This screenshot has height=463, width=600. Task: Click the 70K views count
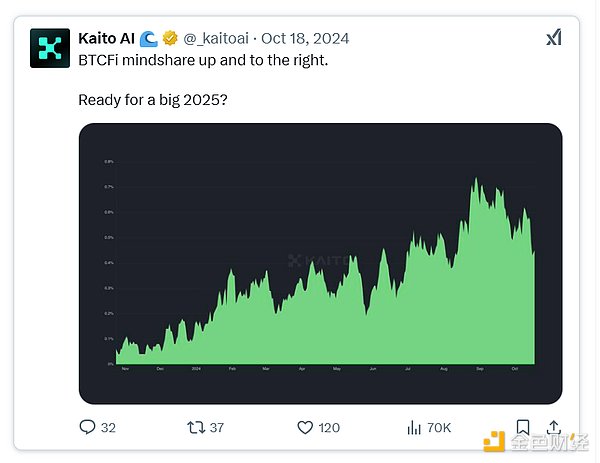pos(439,428)
